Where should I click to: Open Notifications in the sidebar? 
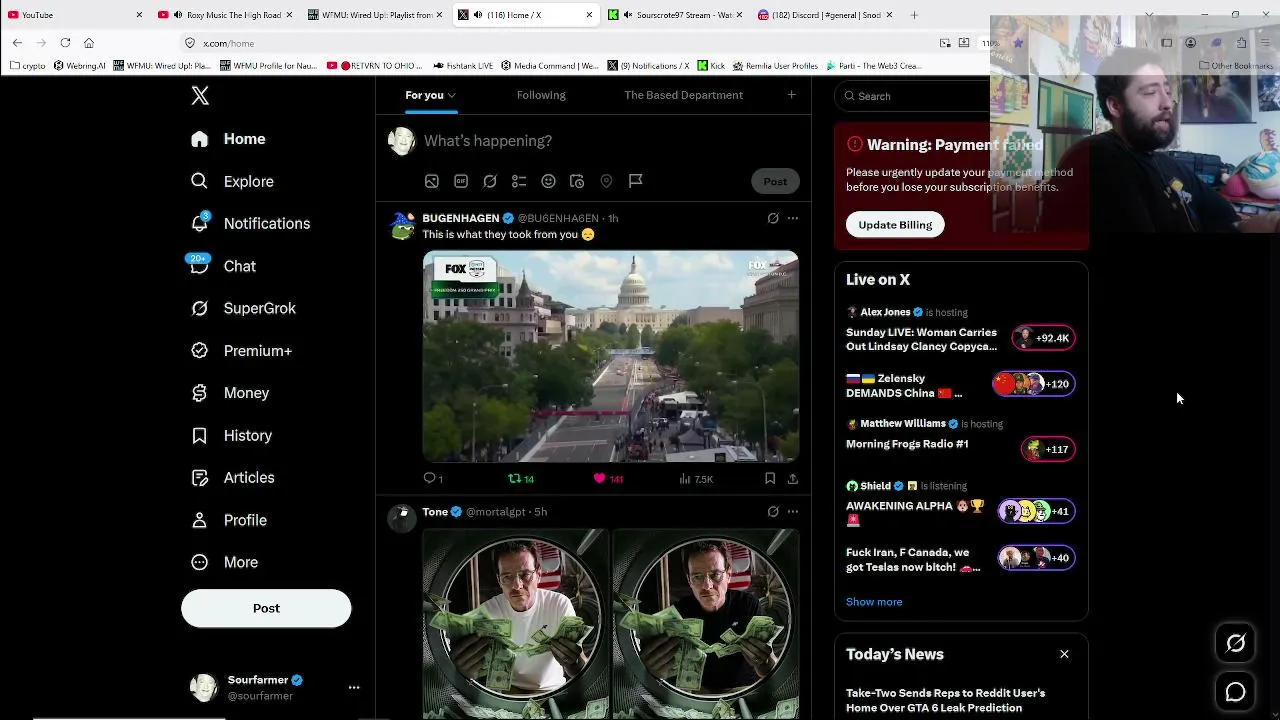click(x=250, y=224)
